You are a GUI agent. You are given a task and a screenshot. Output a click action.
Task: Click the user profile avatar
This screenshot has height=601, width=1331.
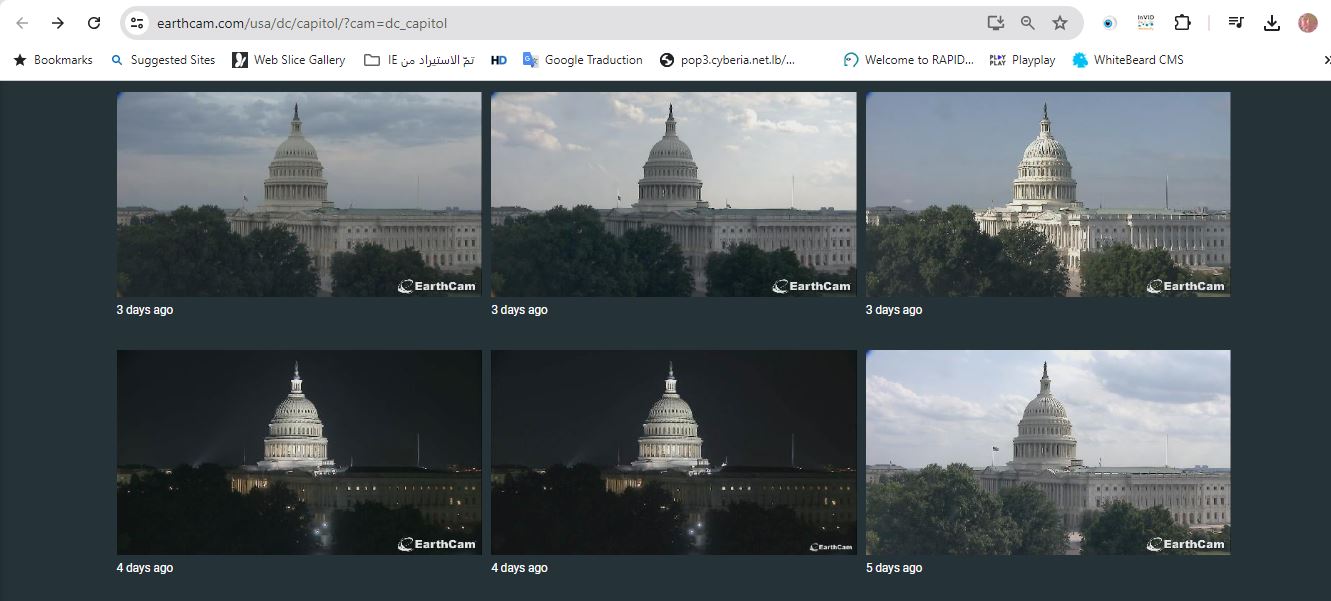click(x=1307, y=23)
